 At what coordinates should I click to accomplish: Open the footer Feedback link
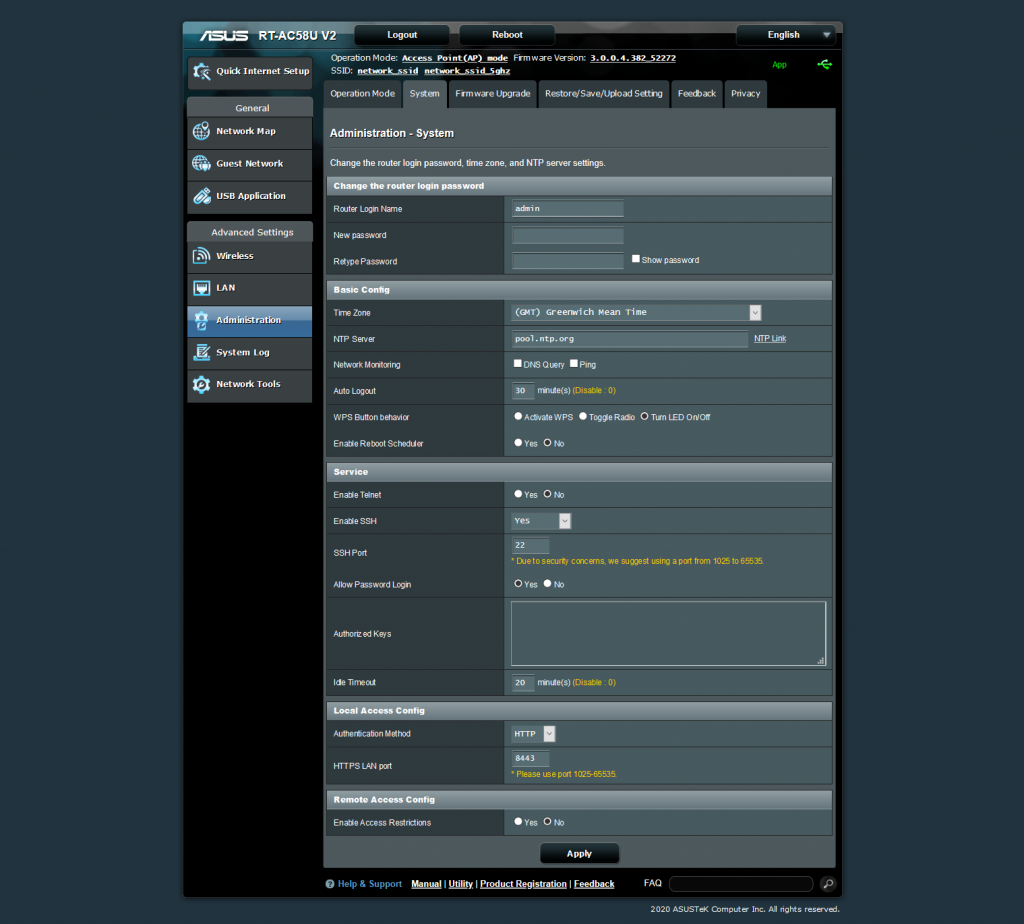[x=594, y=884]
